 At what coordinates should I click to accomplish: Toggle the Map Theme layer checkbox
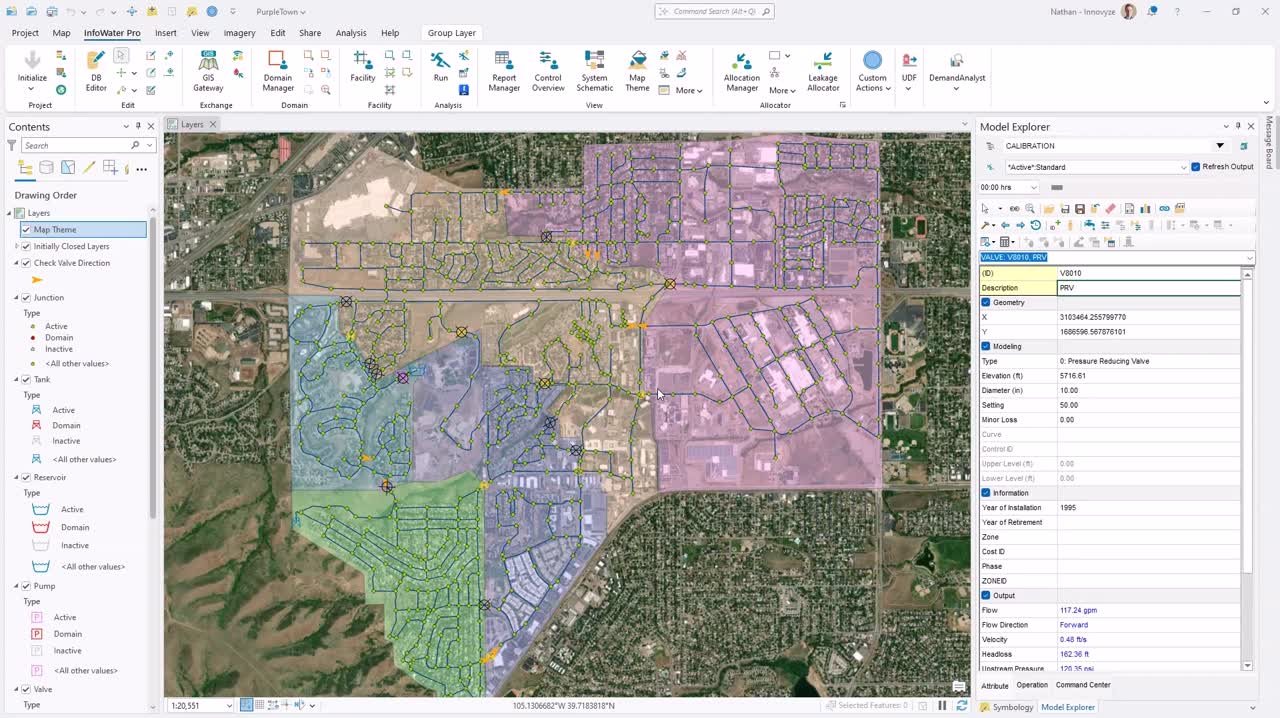click(26, 230)
